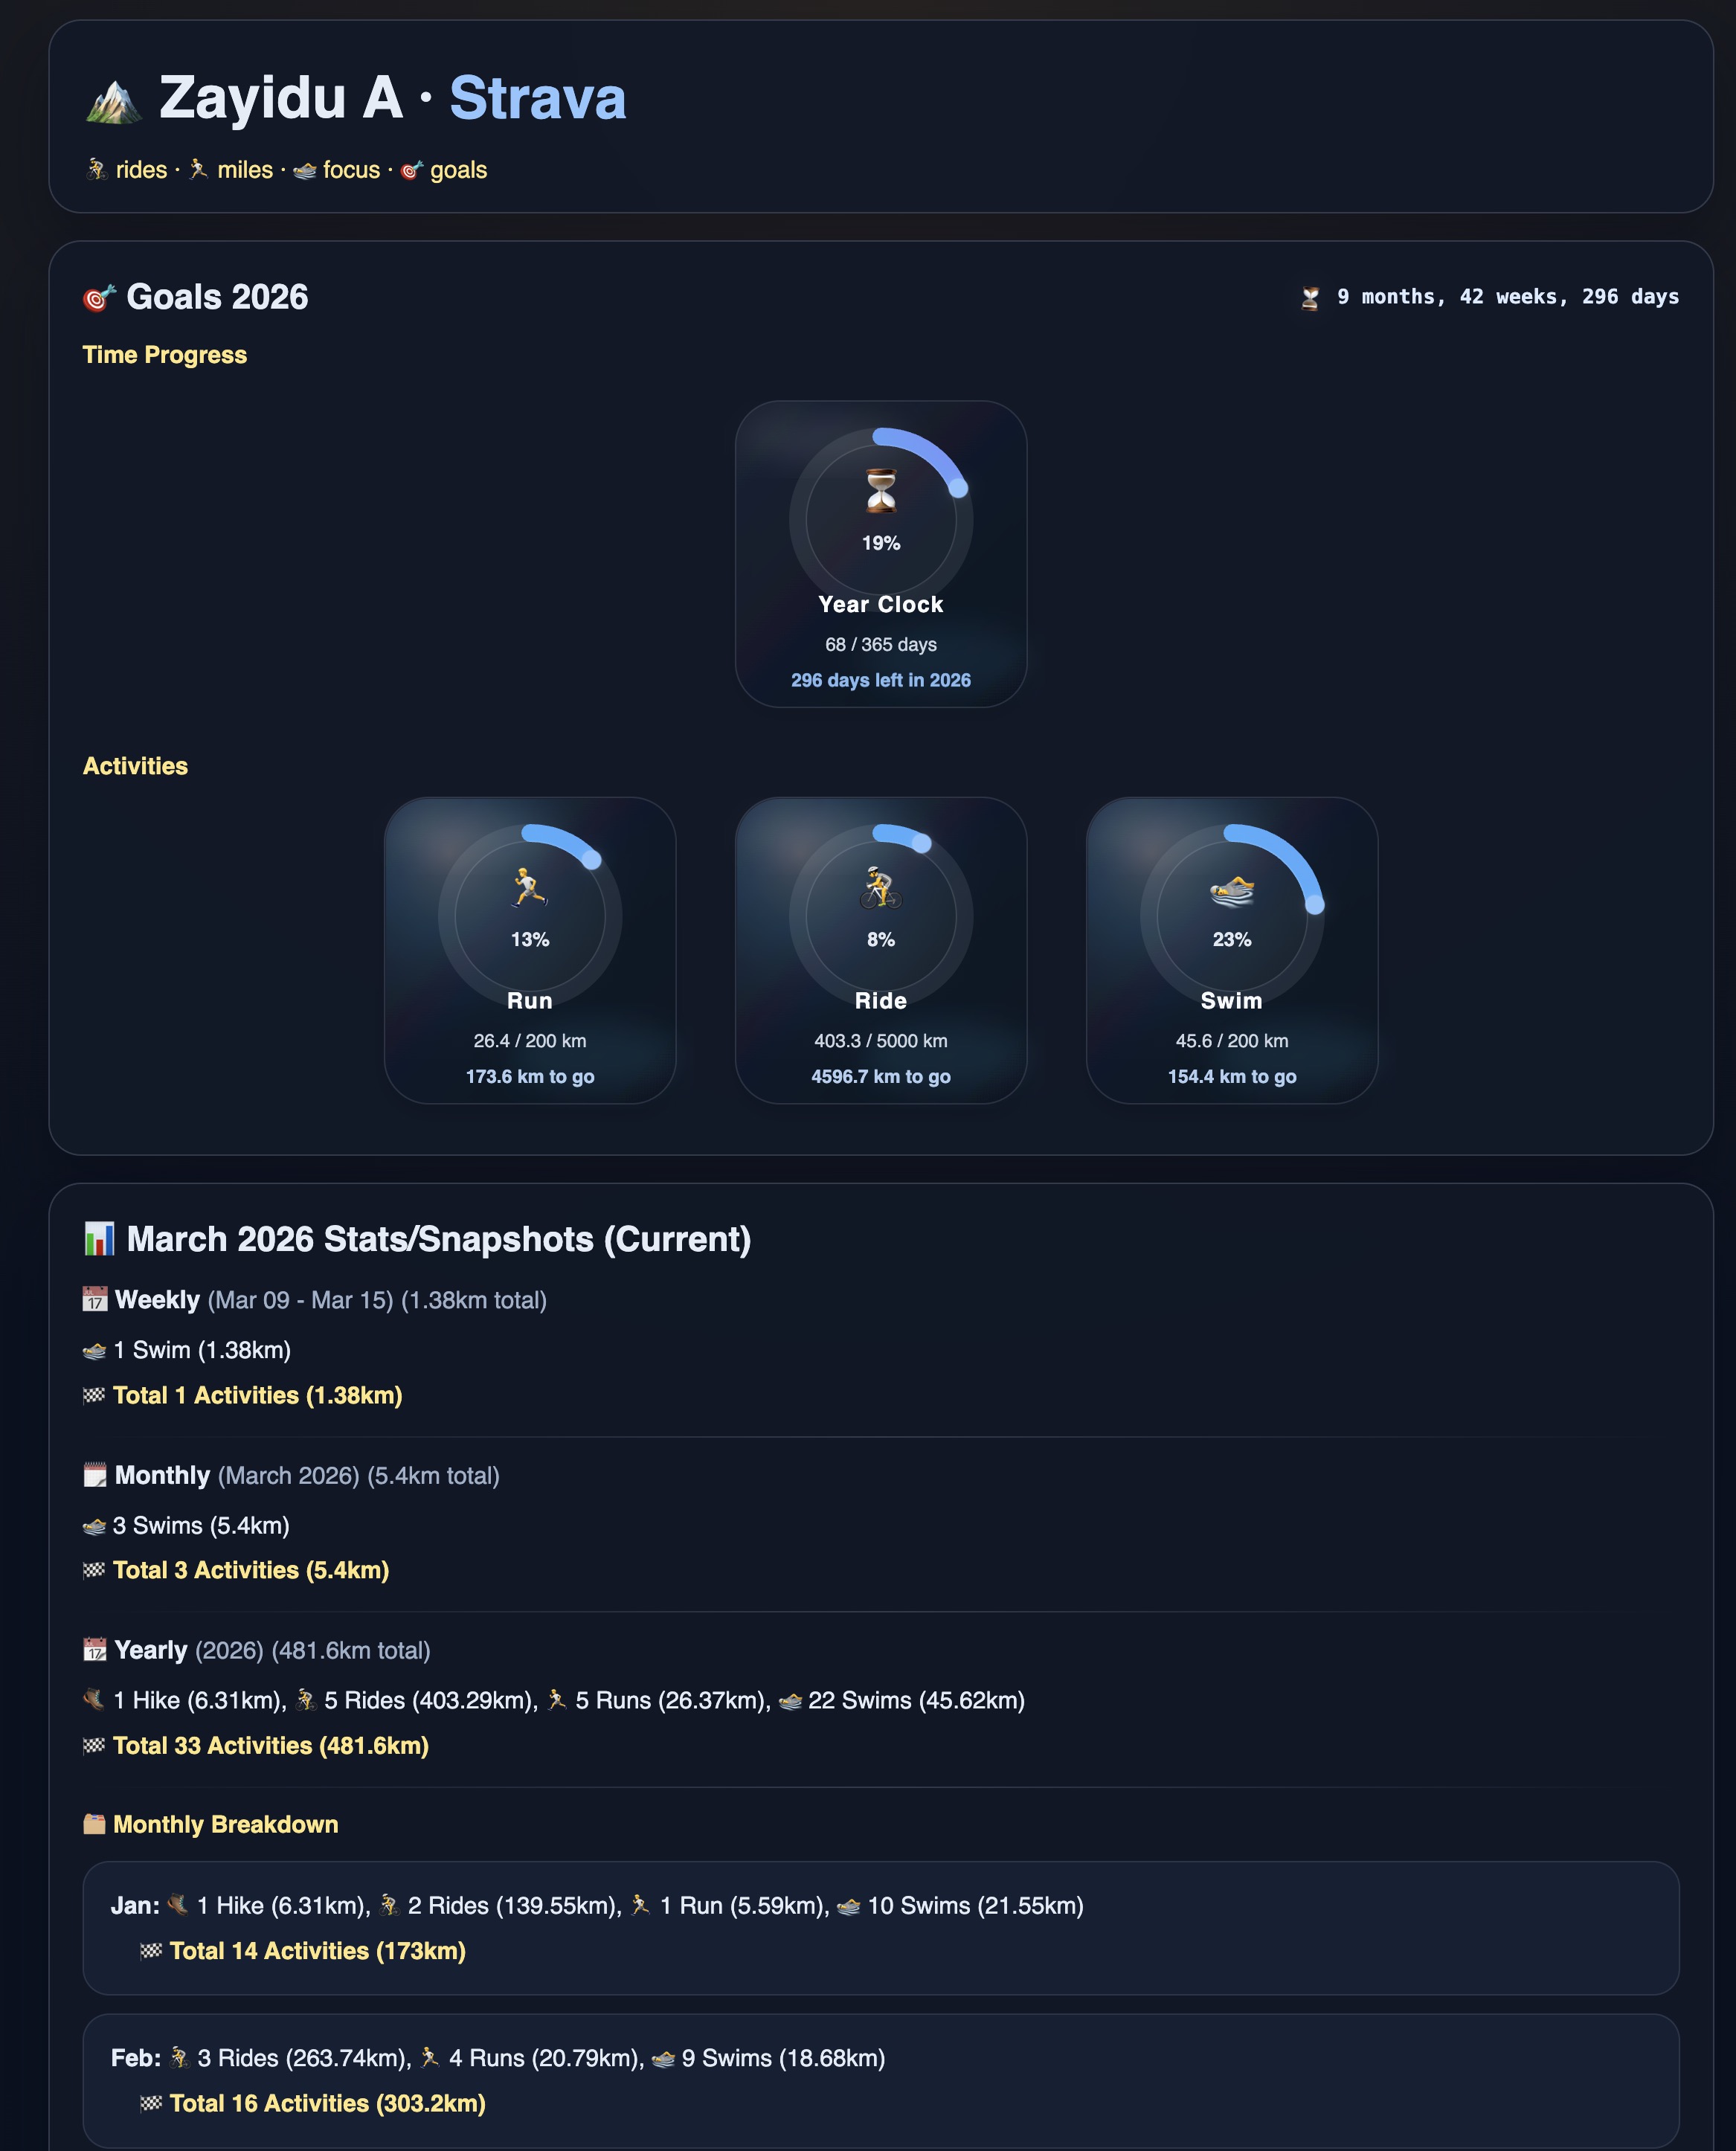The width and height of the screenshot is (1736, 2151).
Task: Click the calendar icon next to Weekly
Action: 94,1300
